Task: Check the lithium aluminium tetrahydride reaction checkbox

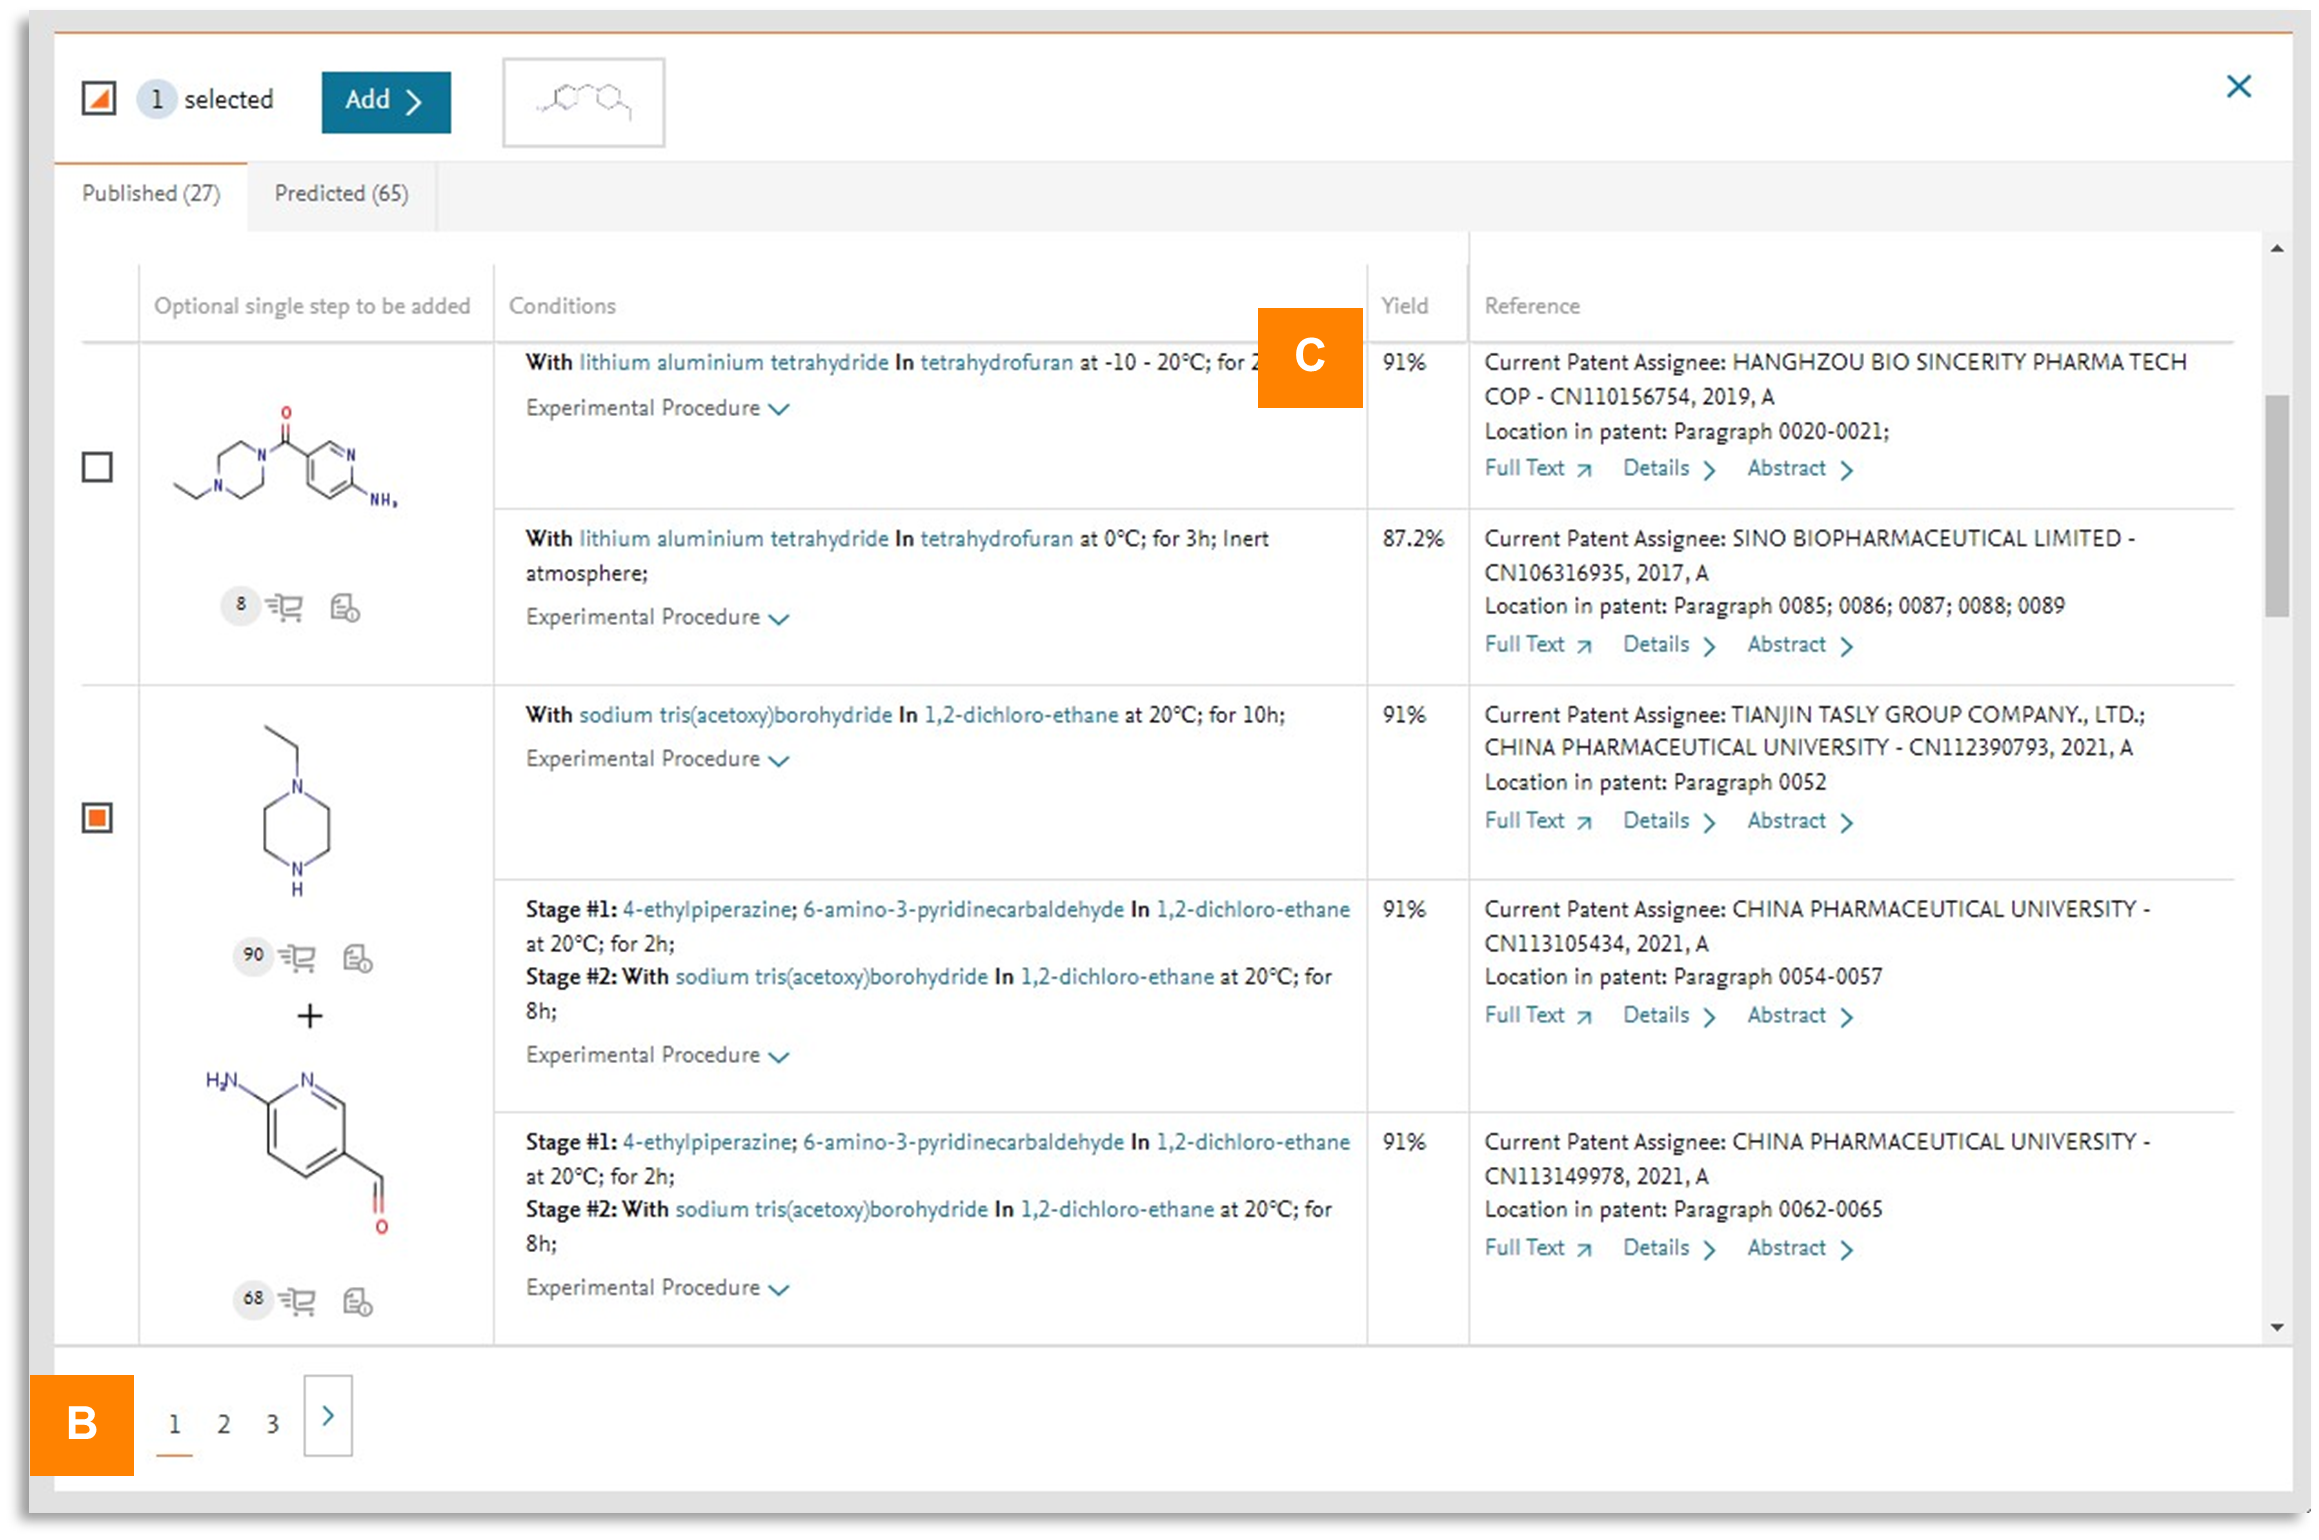Action: (x=97, y=467)
